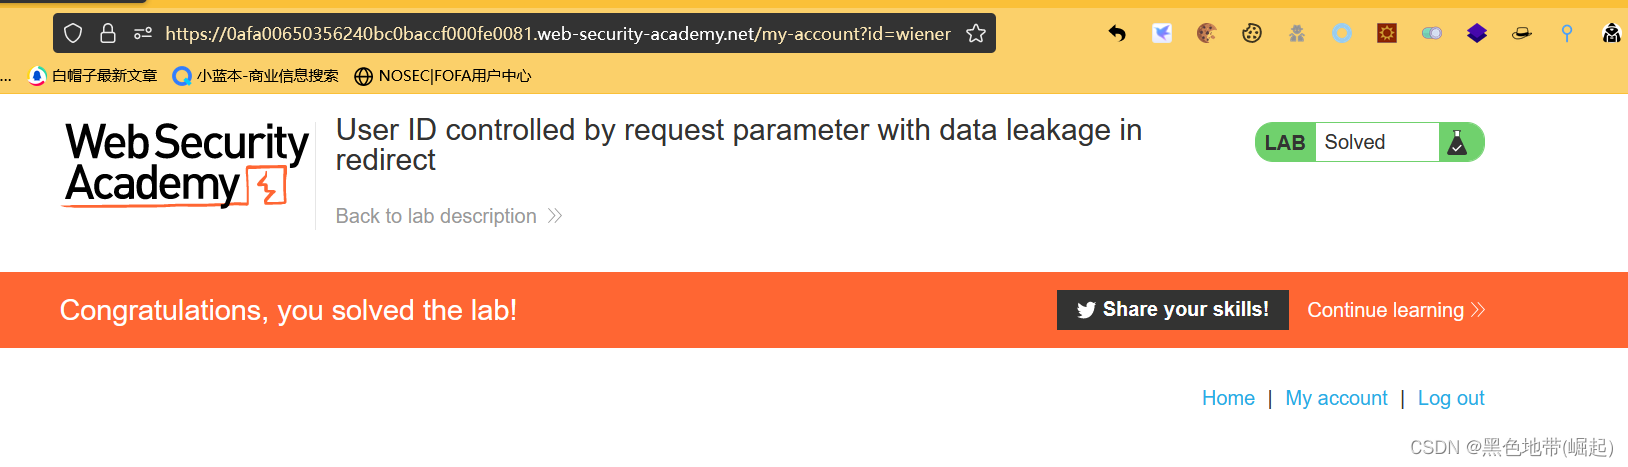
Task: Open the outlined cookie editor extension
Action: pyautogui.click(x=1252, y=34)
